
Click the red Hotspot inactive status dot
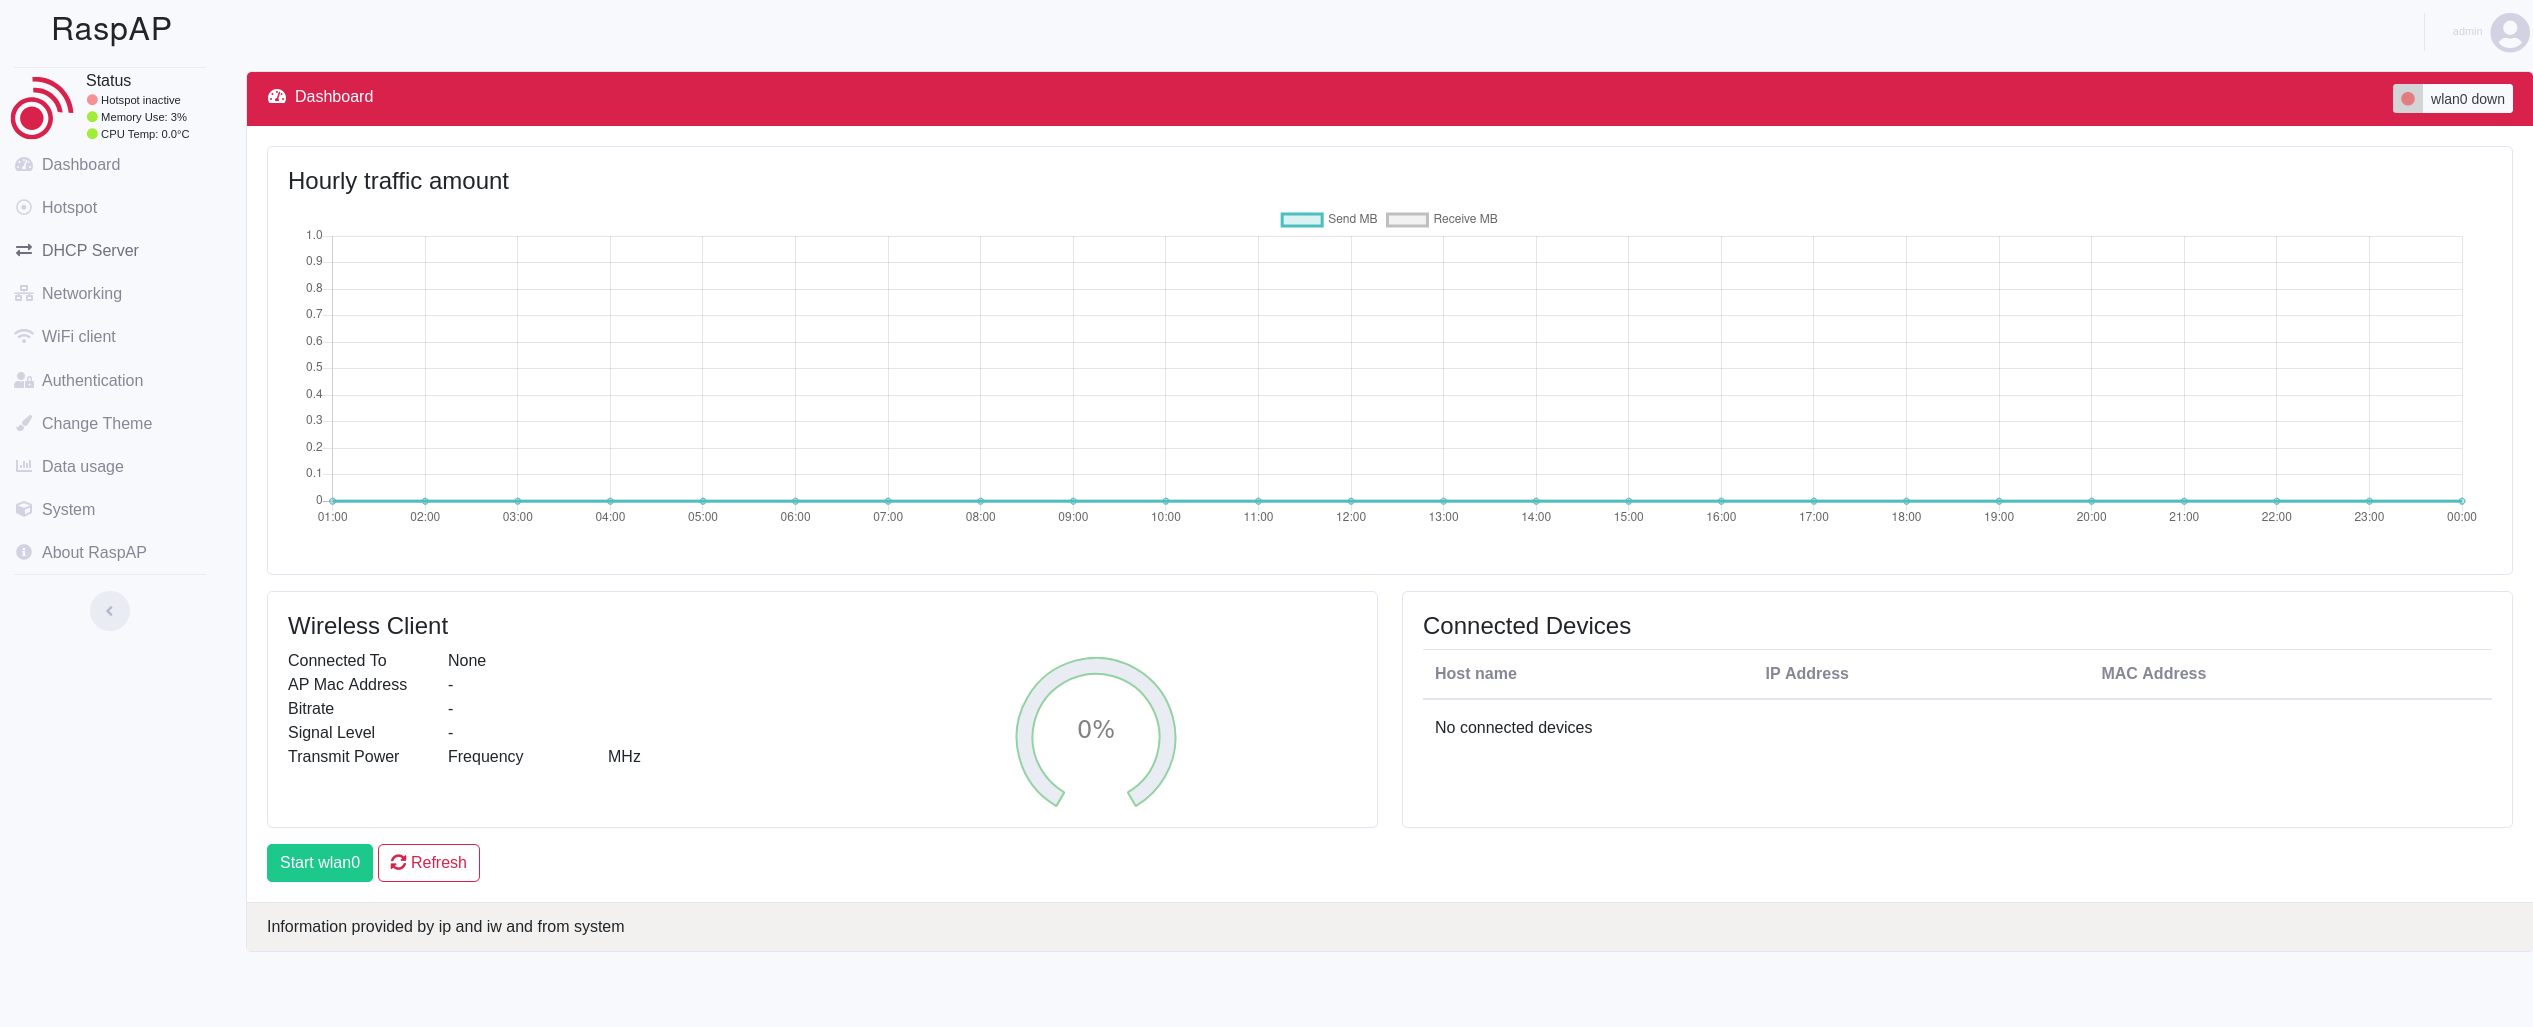tap(92, 100)
